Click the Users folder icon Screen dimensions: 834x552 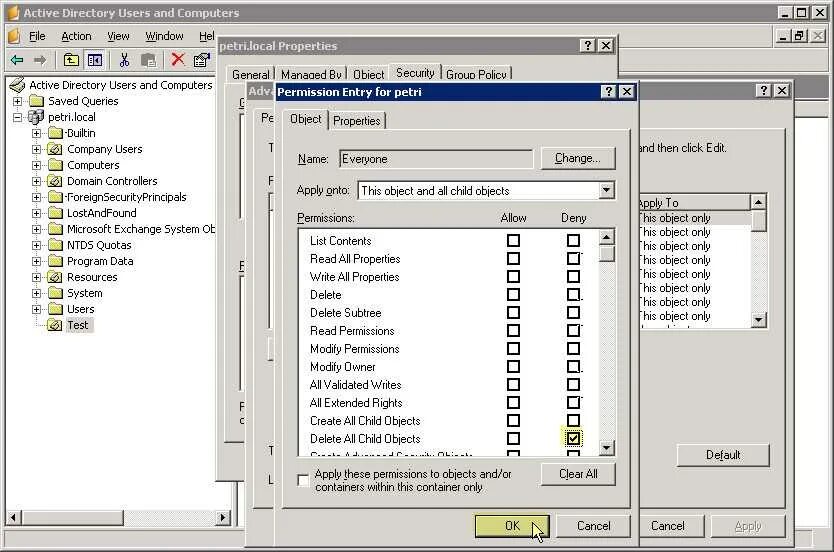55,309
